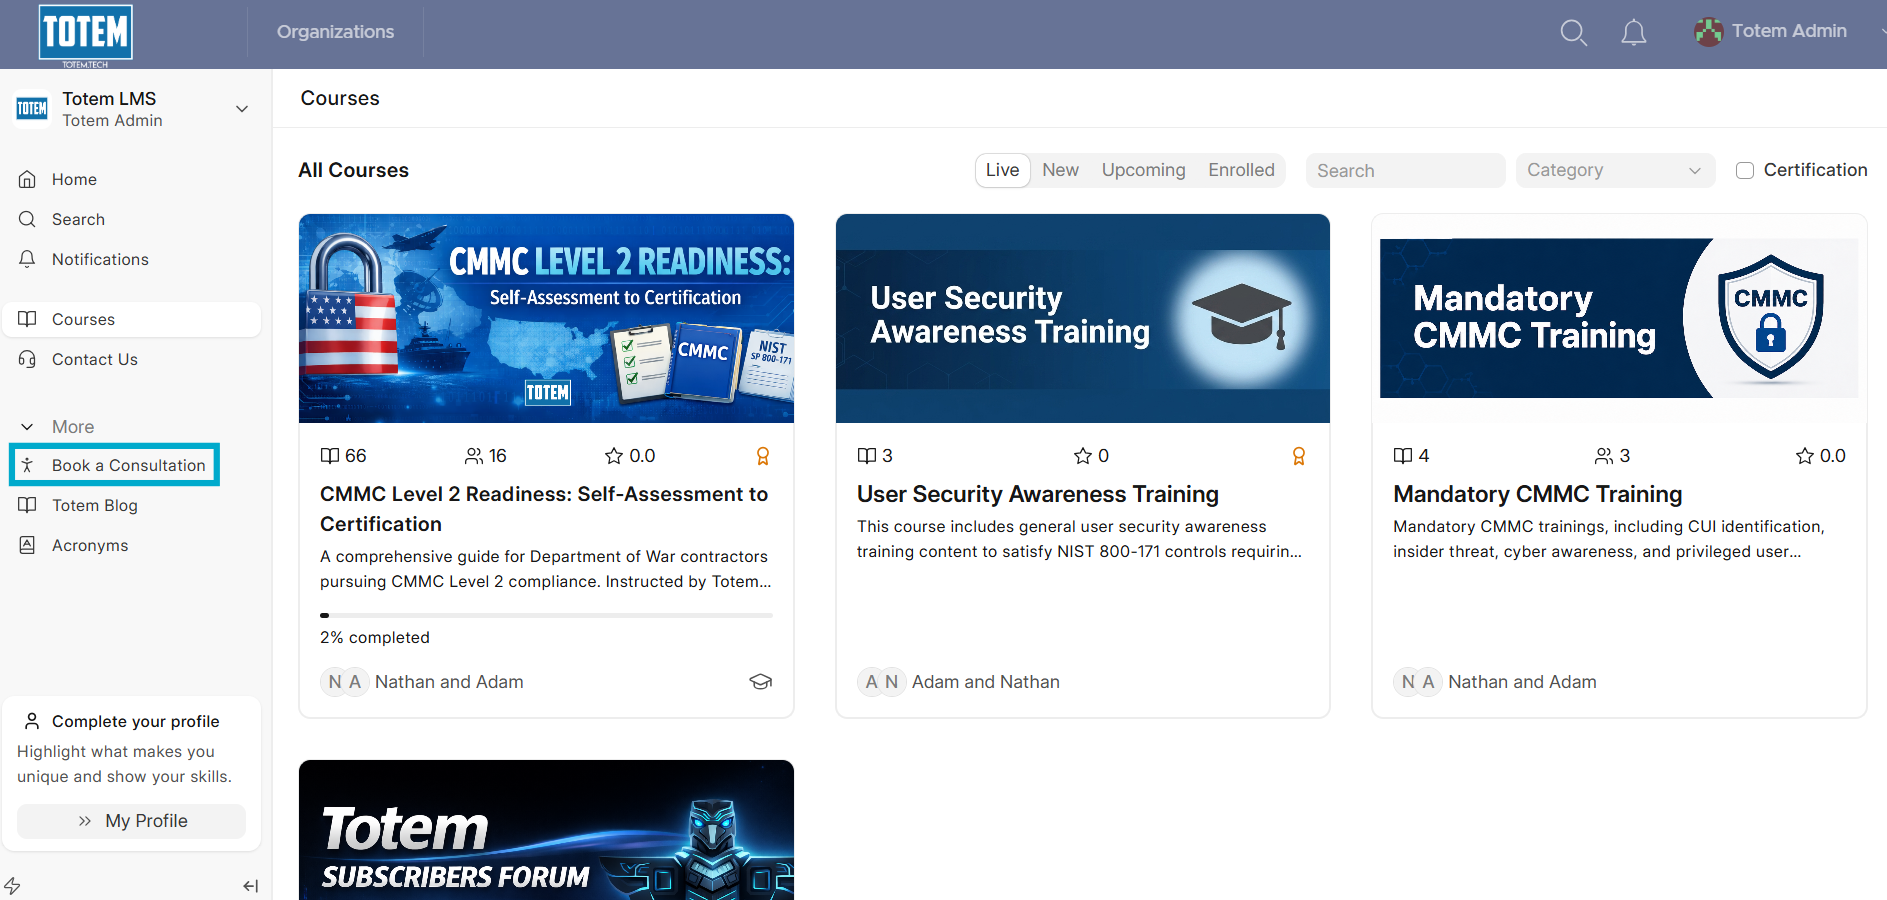
Task: Click the Totem LMS workspace logo
Action: point(32,108)
